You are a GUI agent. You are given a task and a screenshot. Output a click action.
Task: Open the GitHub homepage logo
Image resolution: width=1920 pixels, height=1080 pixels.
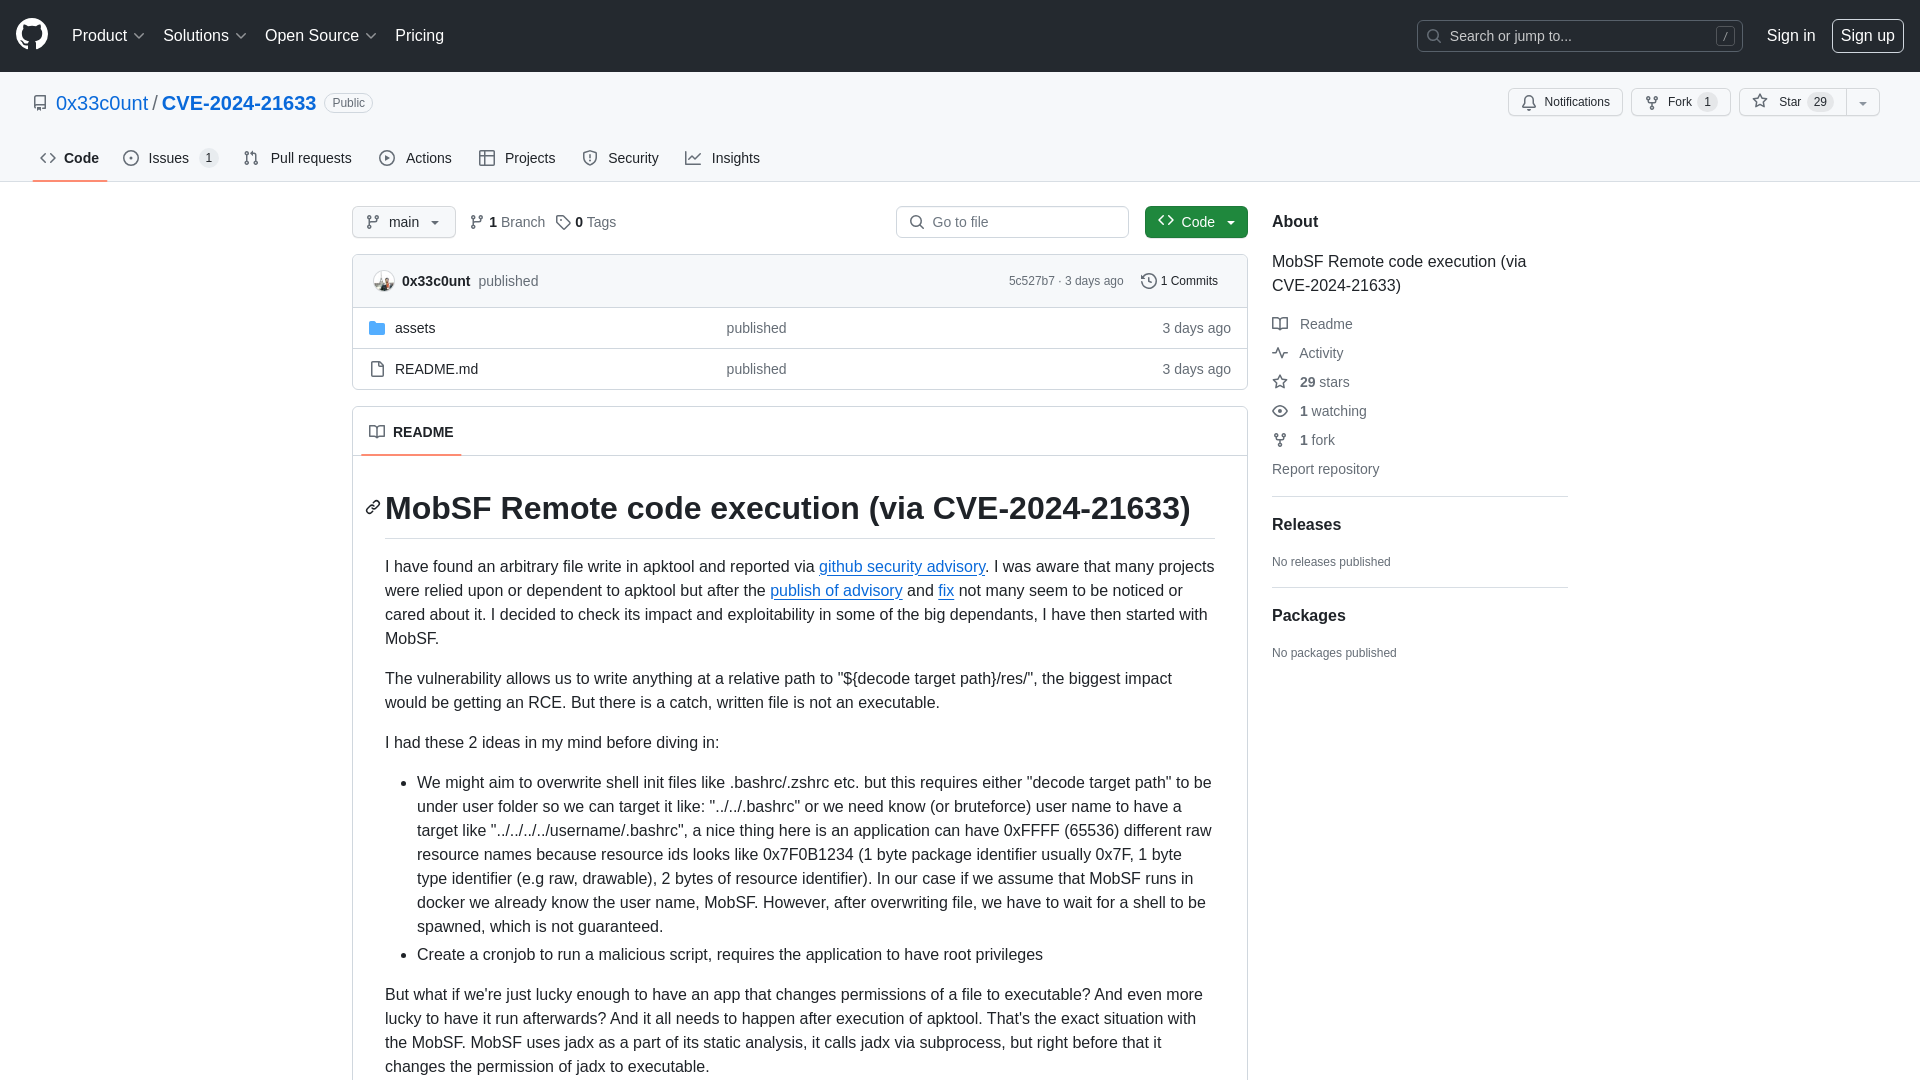(32, 35)
